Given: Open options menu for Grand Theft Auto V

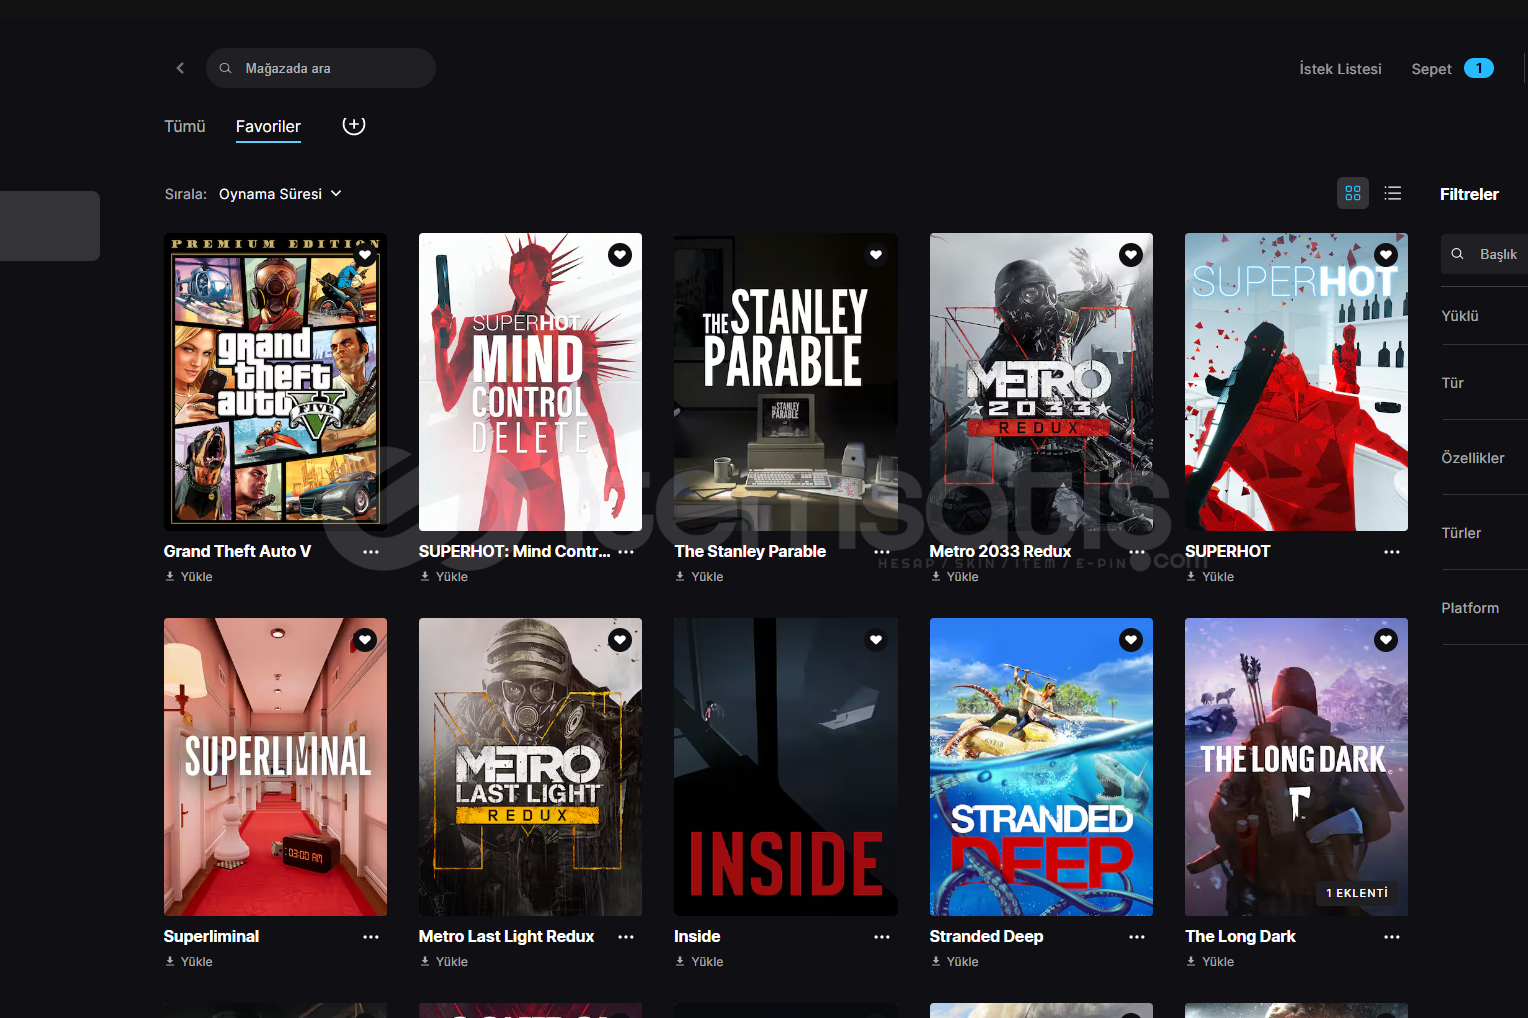Looking at the screenshot, I should 371,552.
